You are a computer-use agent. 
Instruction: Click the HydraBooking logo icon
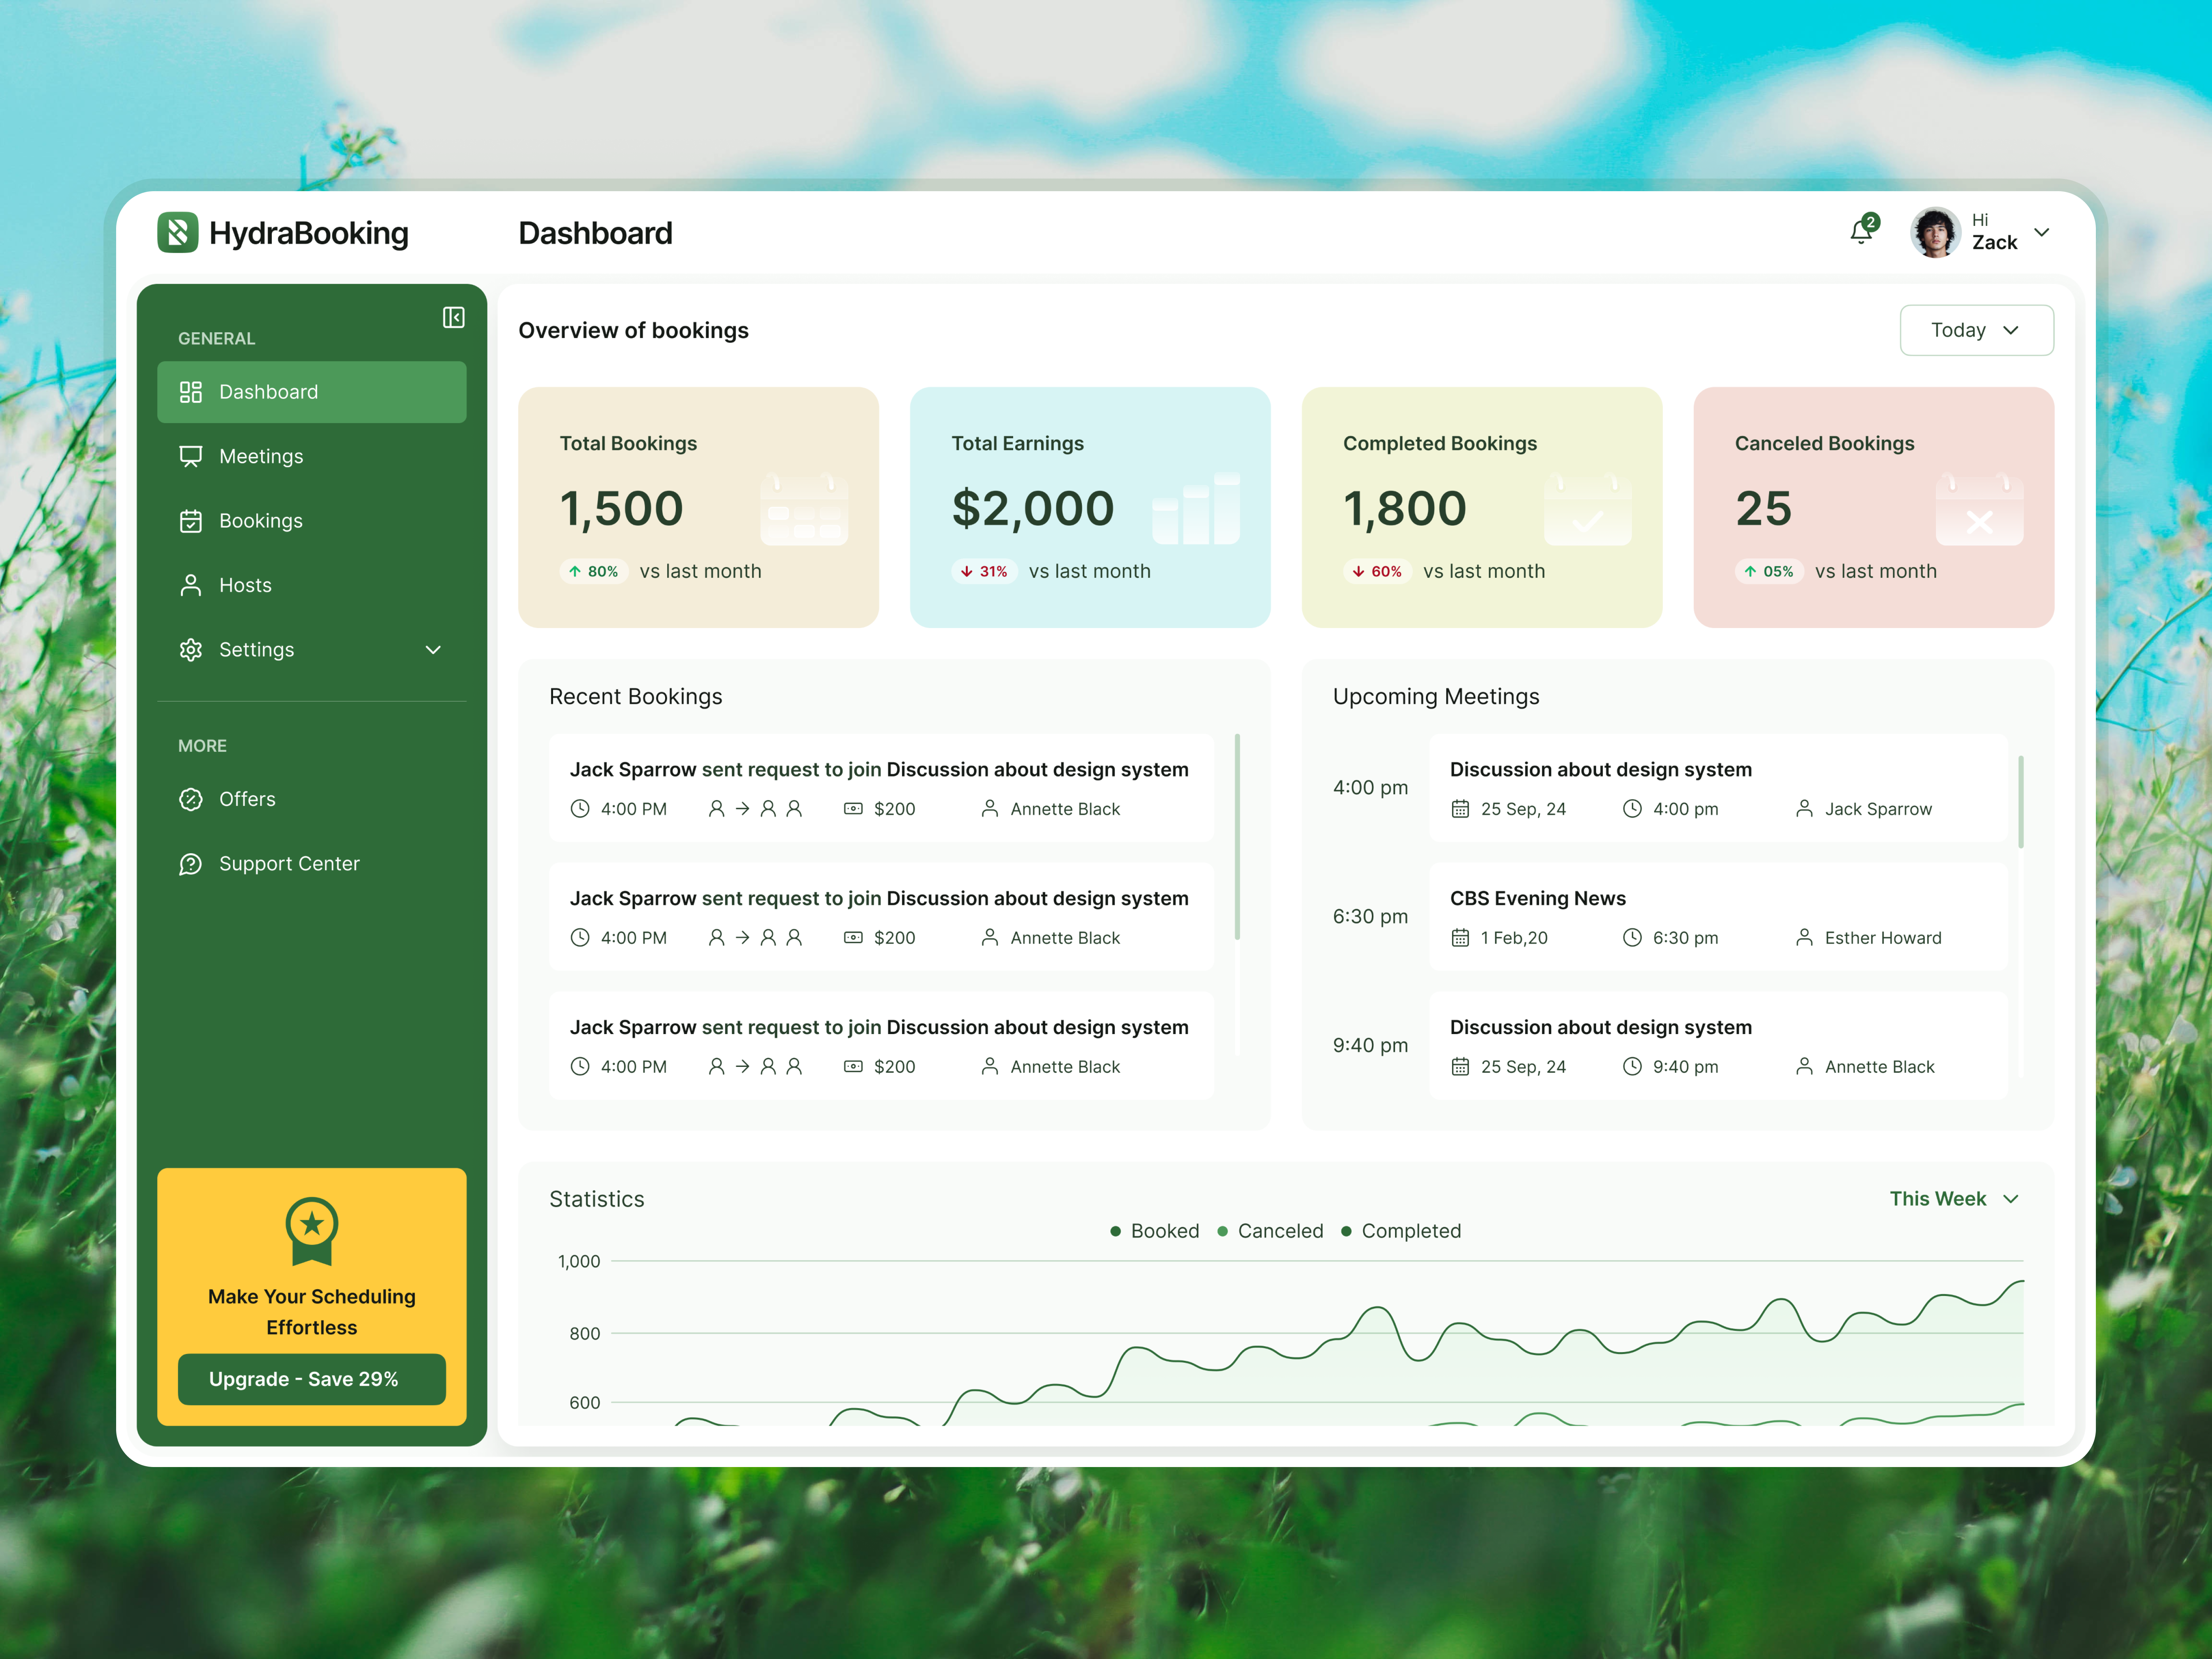[179, 232]
